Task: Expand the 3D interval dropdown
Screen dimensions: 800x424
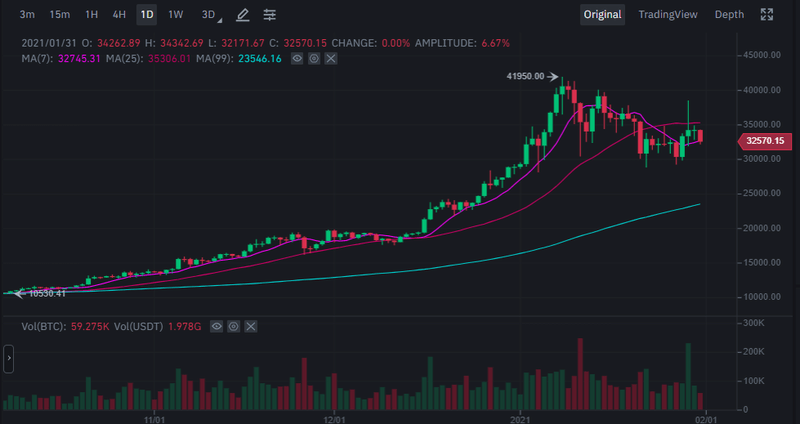Action: tap(209, 15)
